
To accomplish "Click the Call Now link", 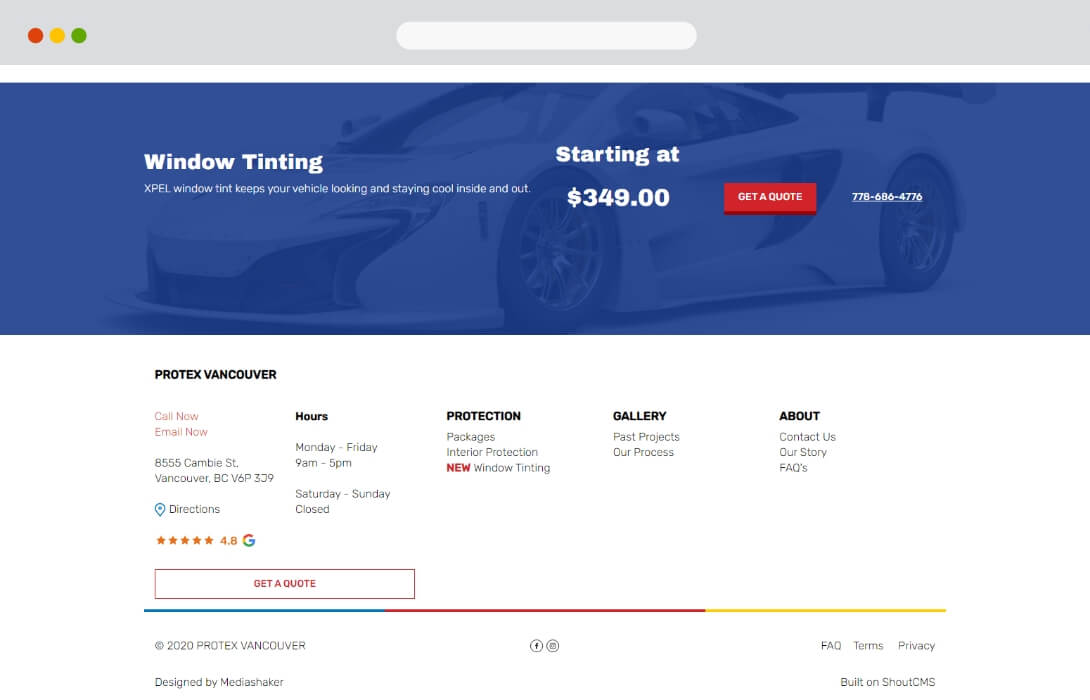I will tap(177, 416).
